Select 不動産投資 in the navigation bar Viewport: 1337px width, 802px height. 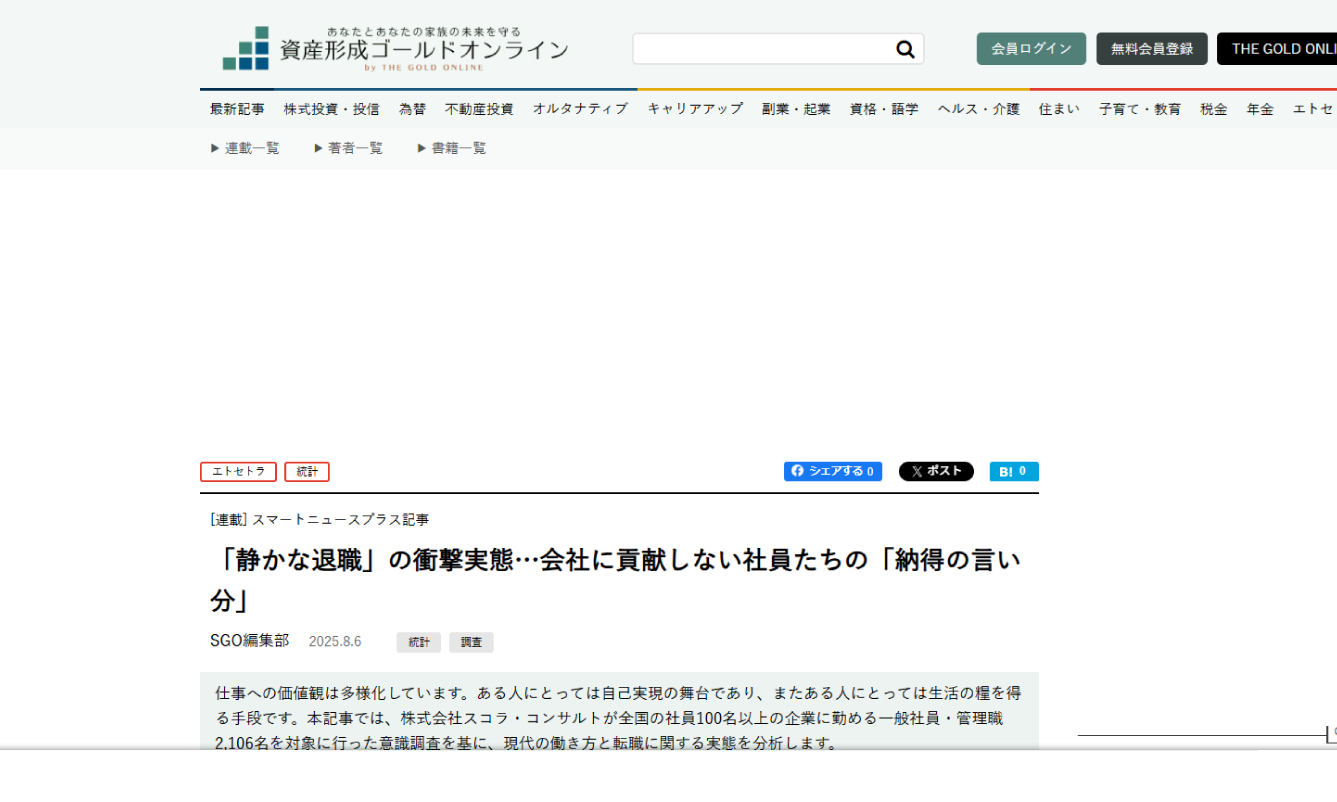pyautogui.click(x=479, y=109)
